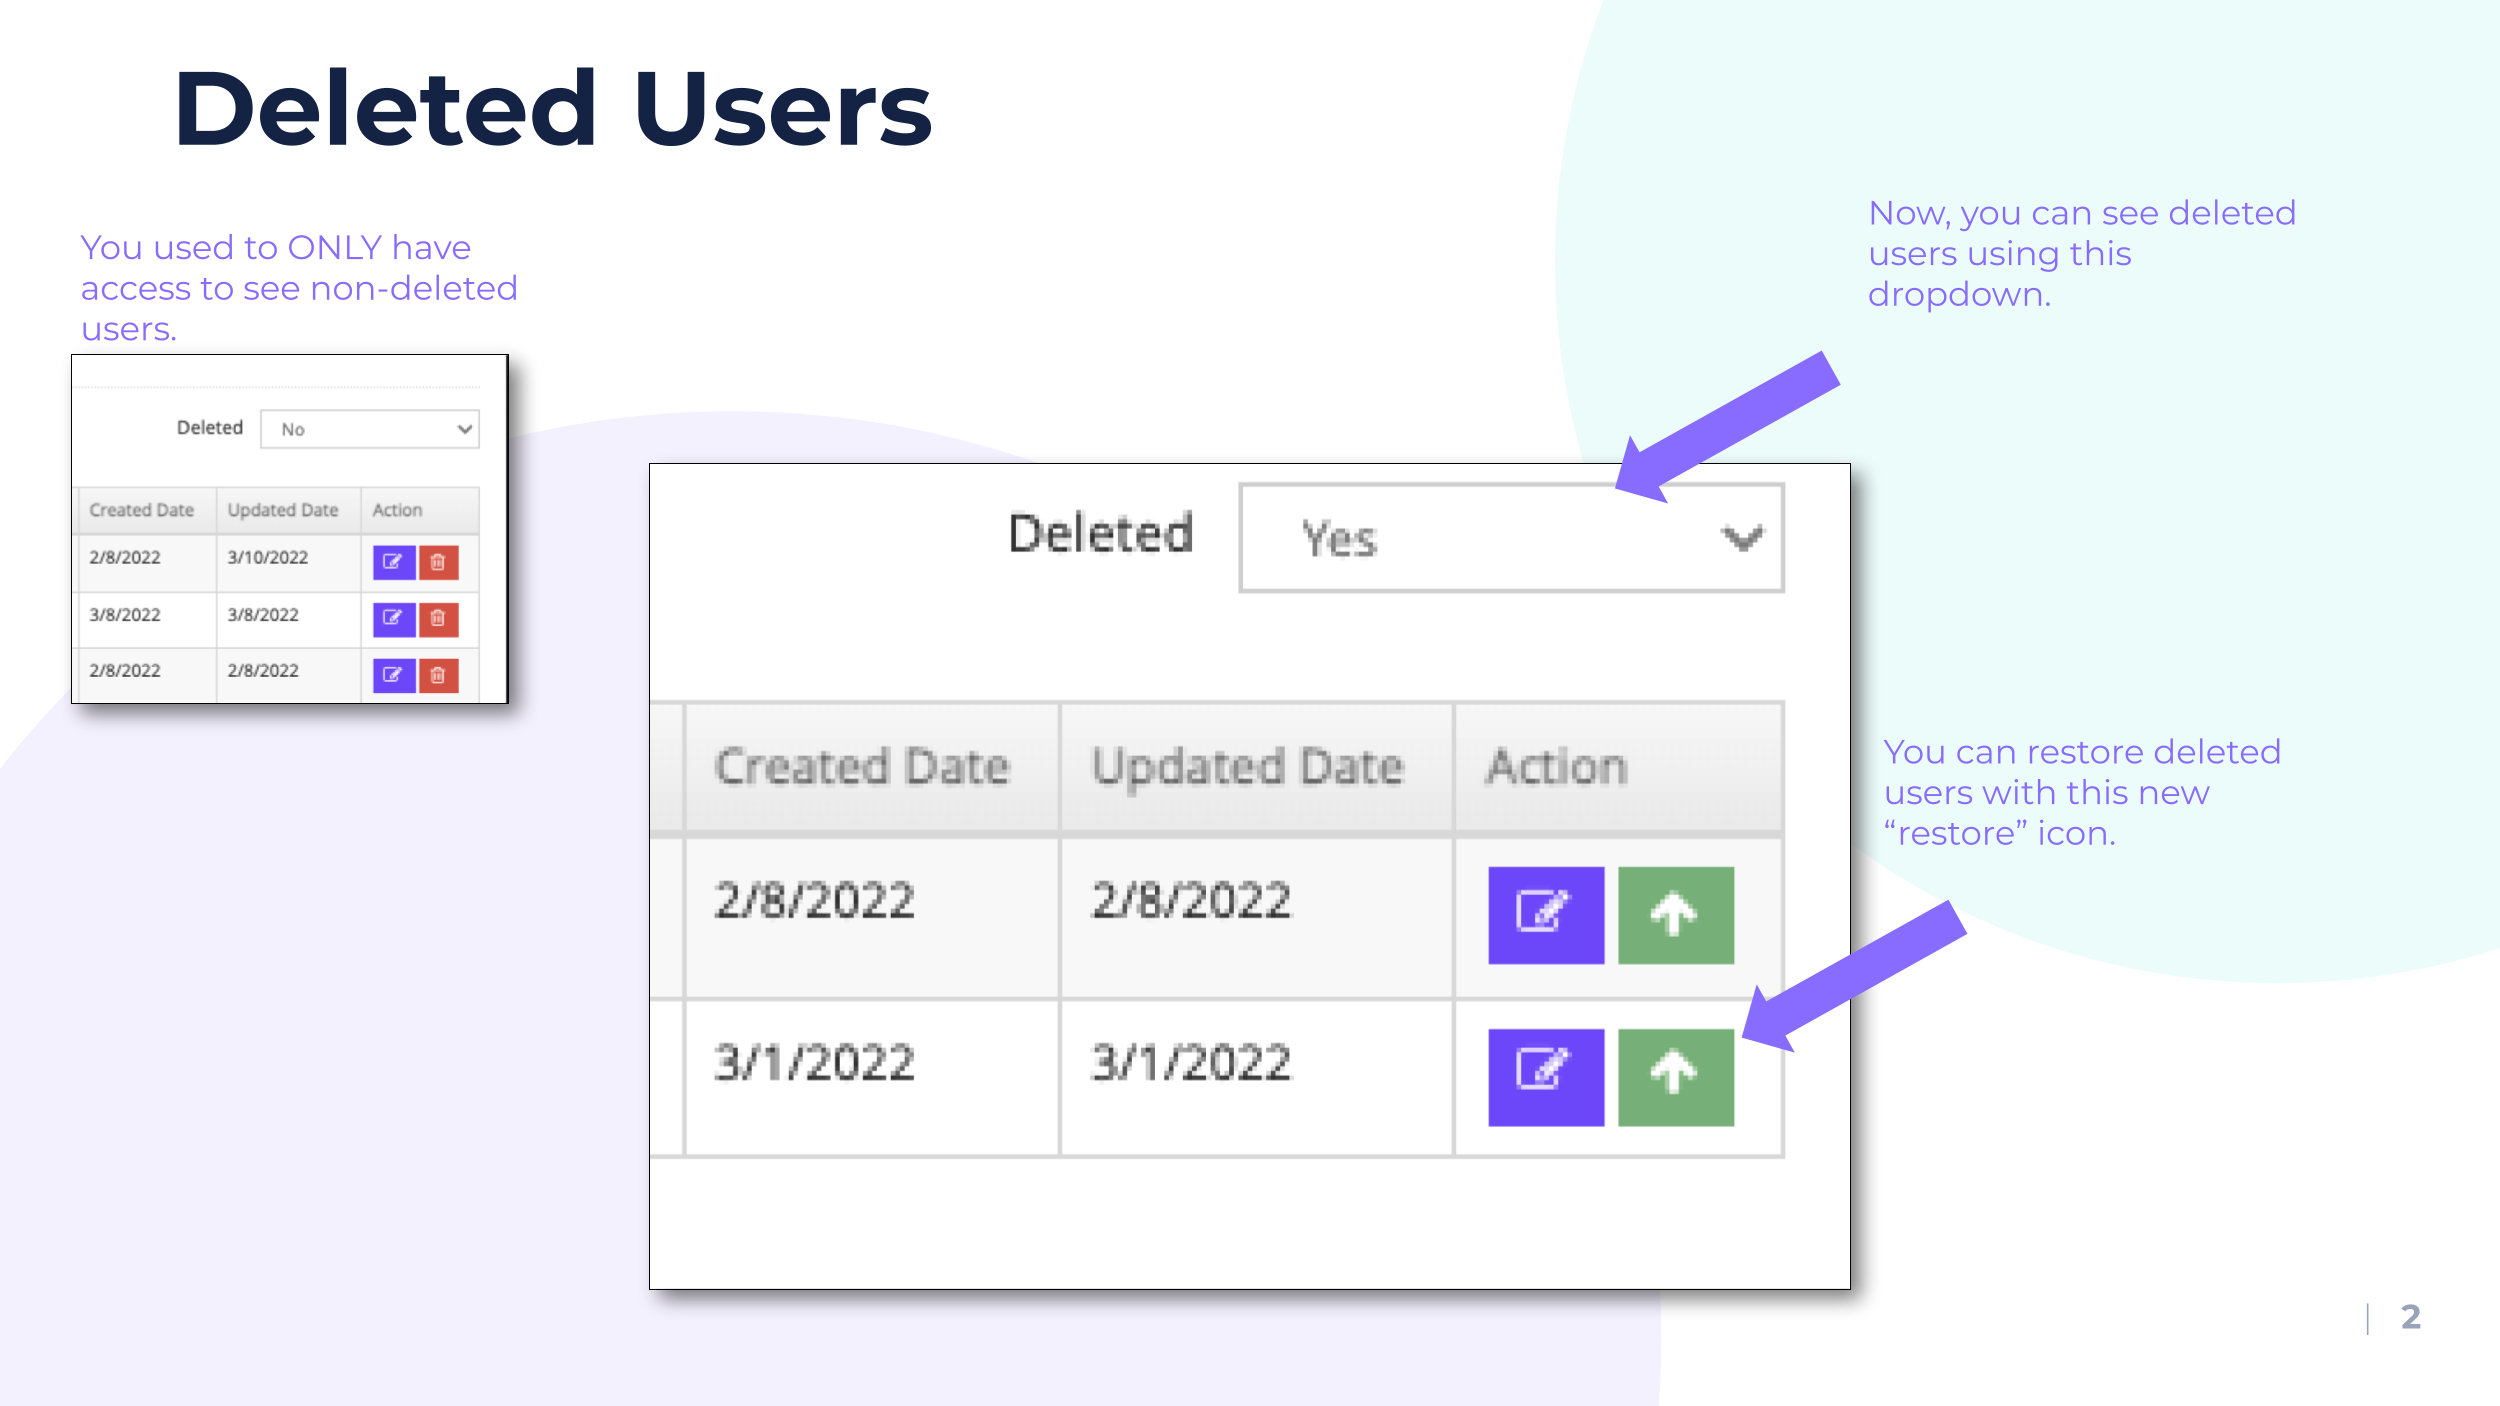Viewport: 2500px width, 1406px height.
Task: Click red trash icon in small 3/8/2022 row
Action: (x=438, y=619)
